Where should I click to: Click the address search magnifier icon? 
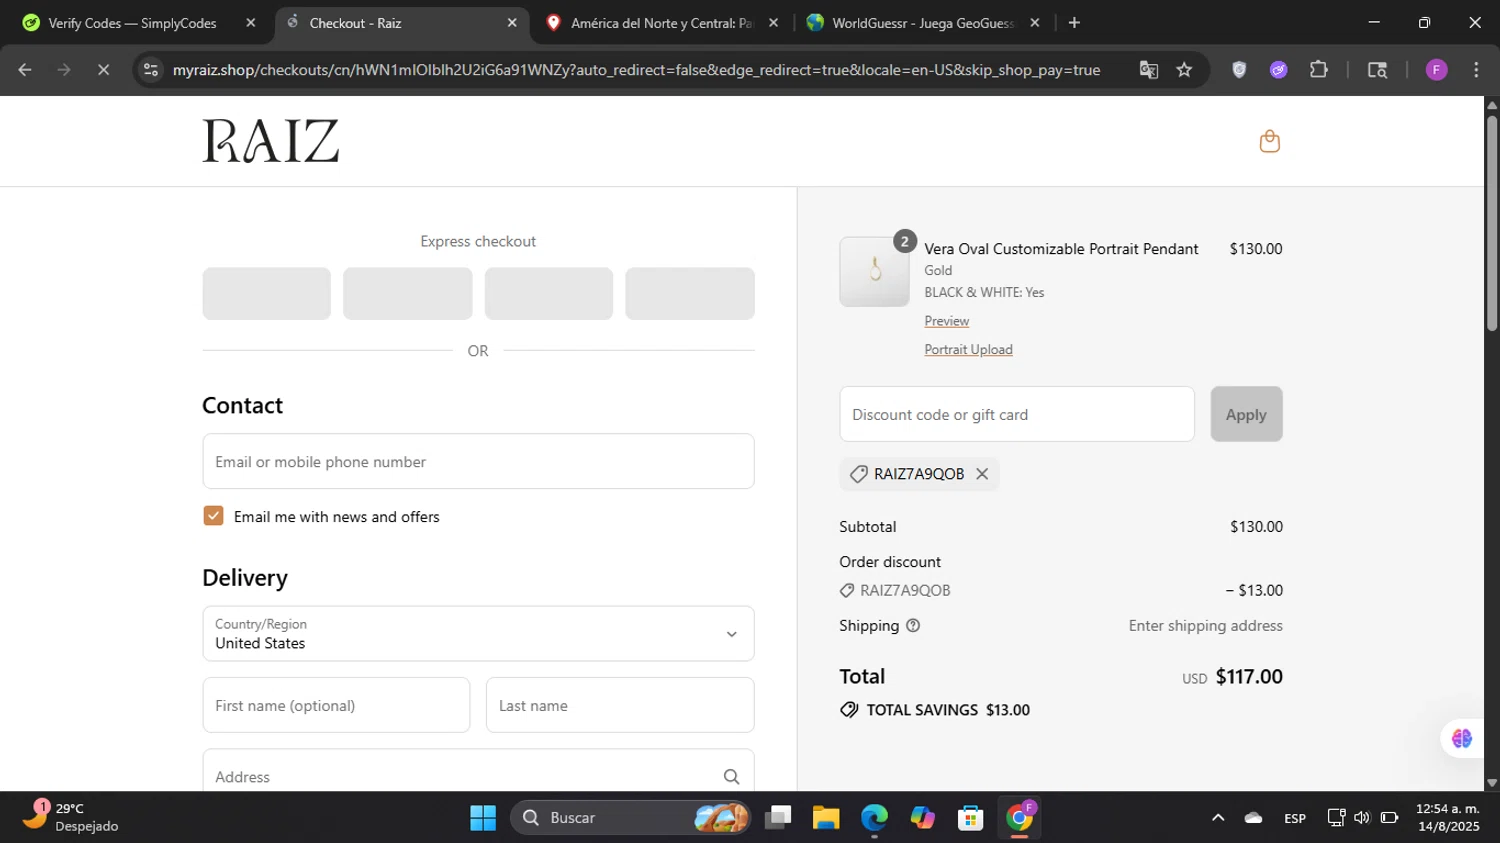click(731, 777)
